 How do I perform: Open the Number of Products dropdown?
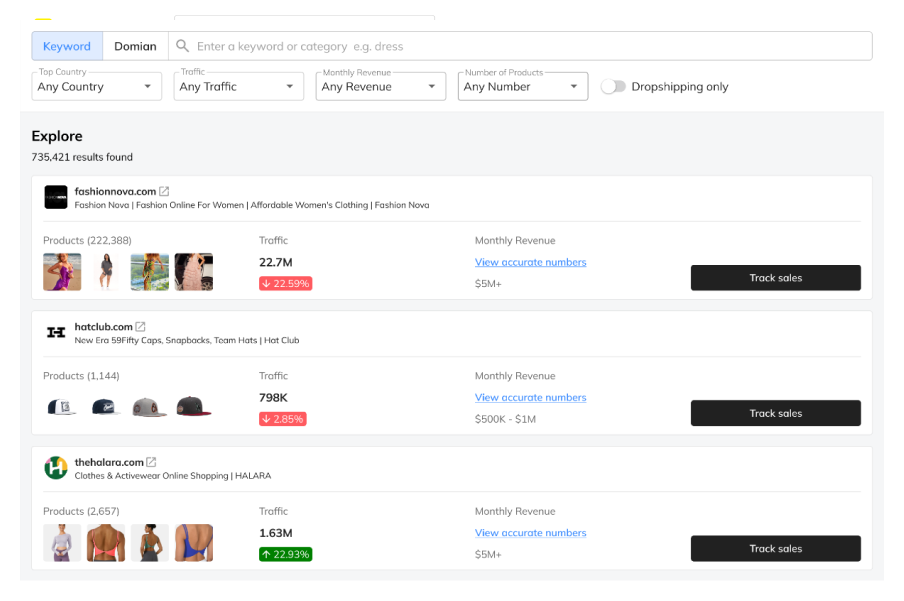click(x=523, y=87)
